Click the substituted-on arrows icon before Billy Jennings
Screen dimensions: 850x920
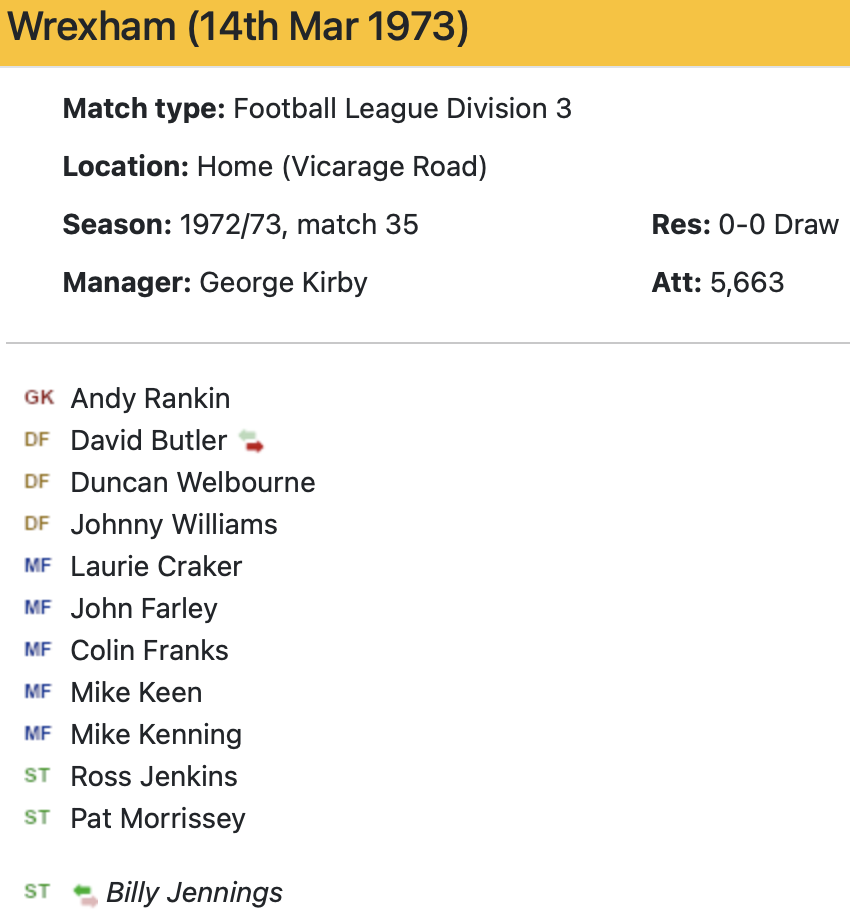coord(85,892)
